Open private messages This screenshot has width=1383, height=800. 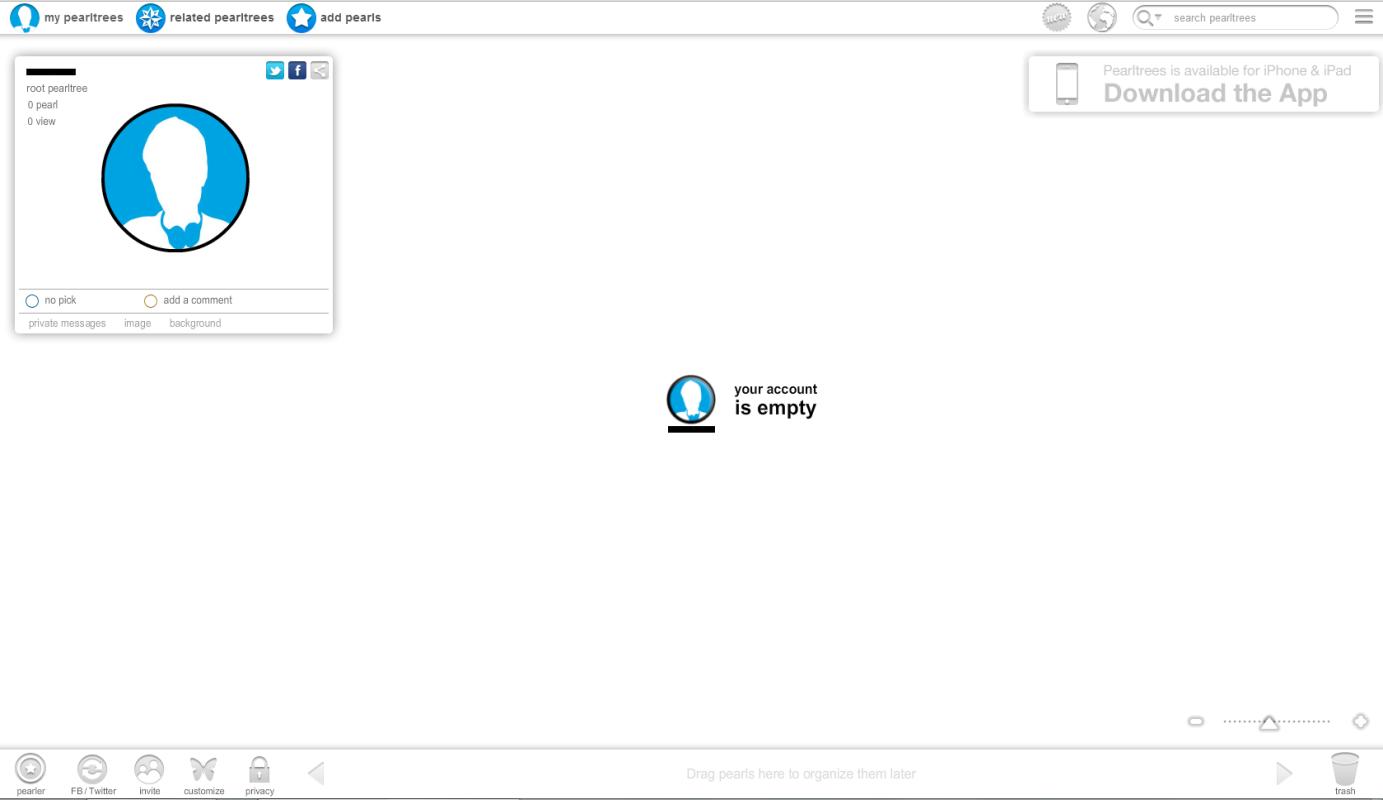coord(67,323)
